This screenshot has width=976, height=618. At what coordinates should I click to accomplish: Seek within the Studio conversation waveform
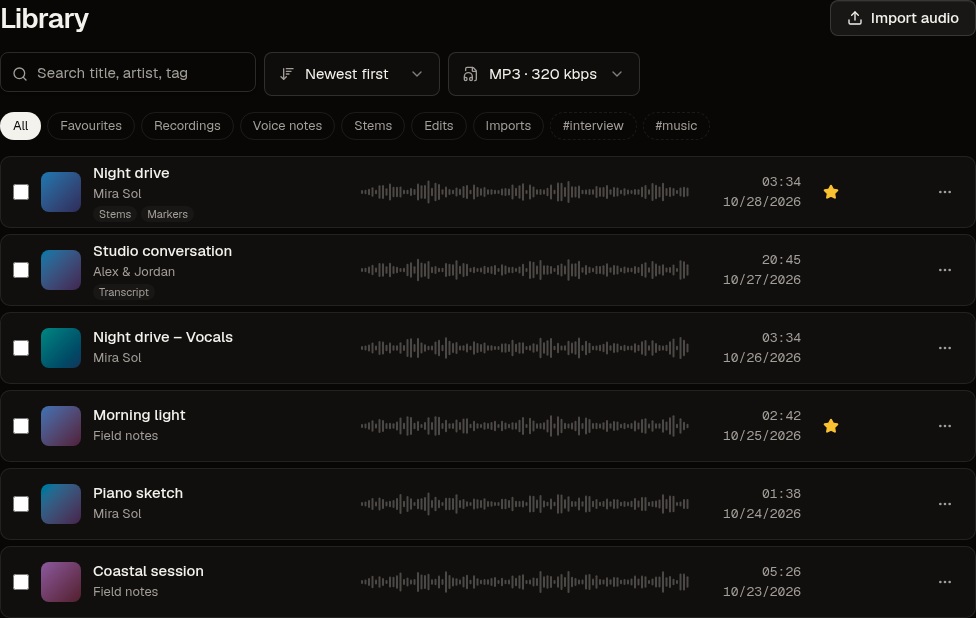(525, 270)
